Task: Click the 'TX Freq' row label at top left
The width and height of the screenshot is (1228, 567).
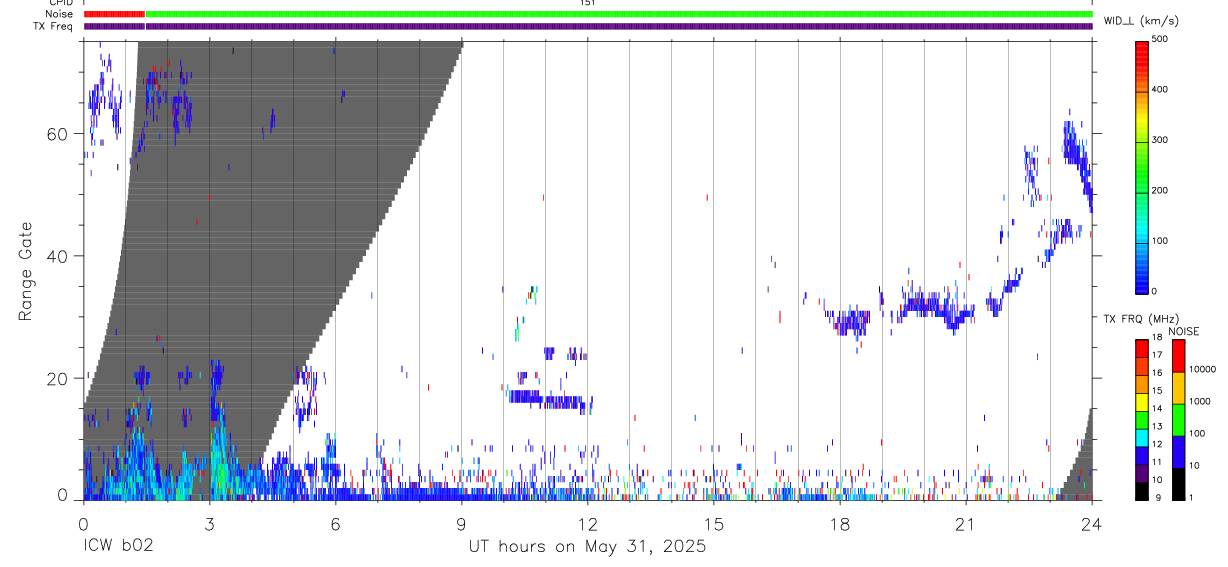Action: pyautogui.click(x=53, y=27)
